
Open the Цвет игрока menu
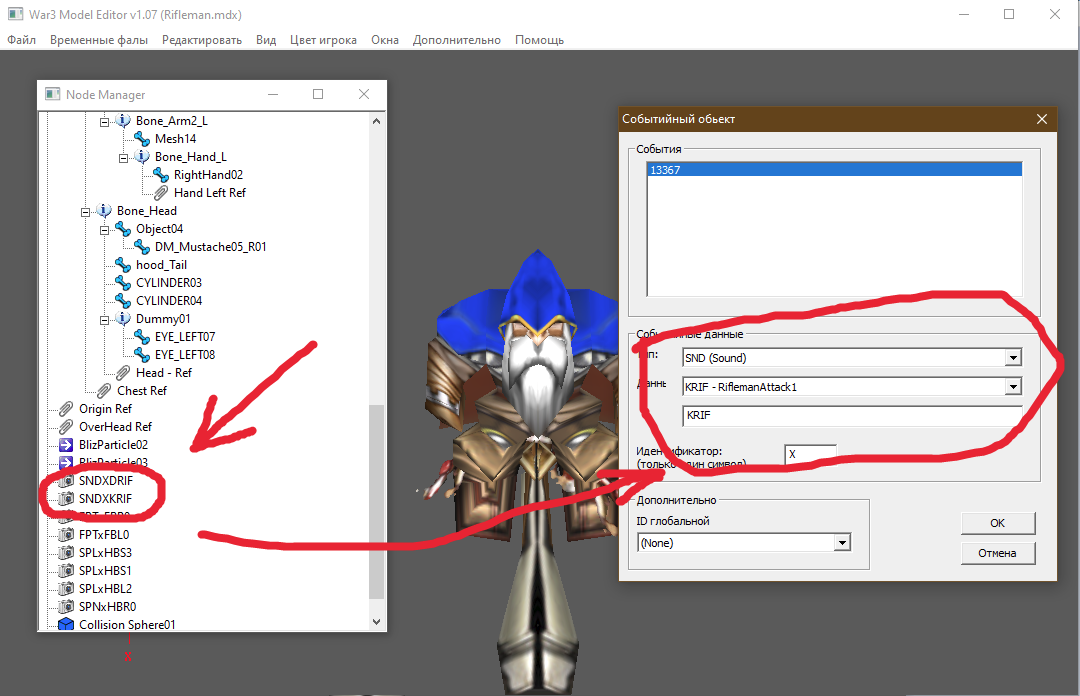[323, 40]
